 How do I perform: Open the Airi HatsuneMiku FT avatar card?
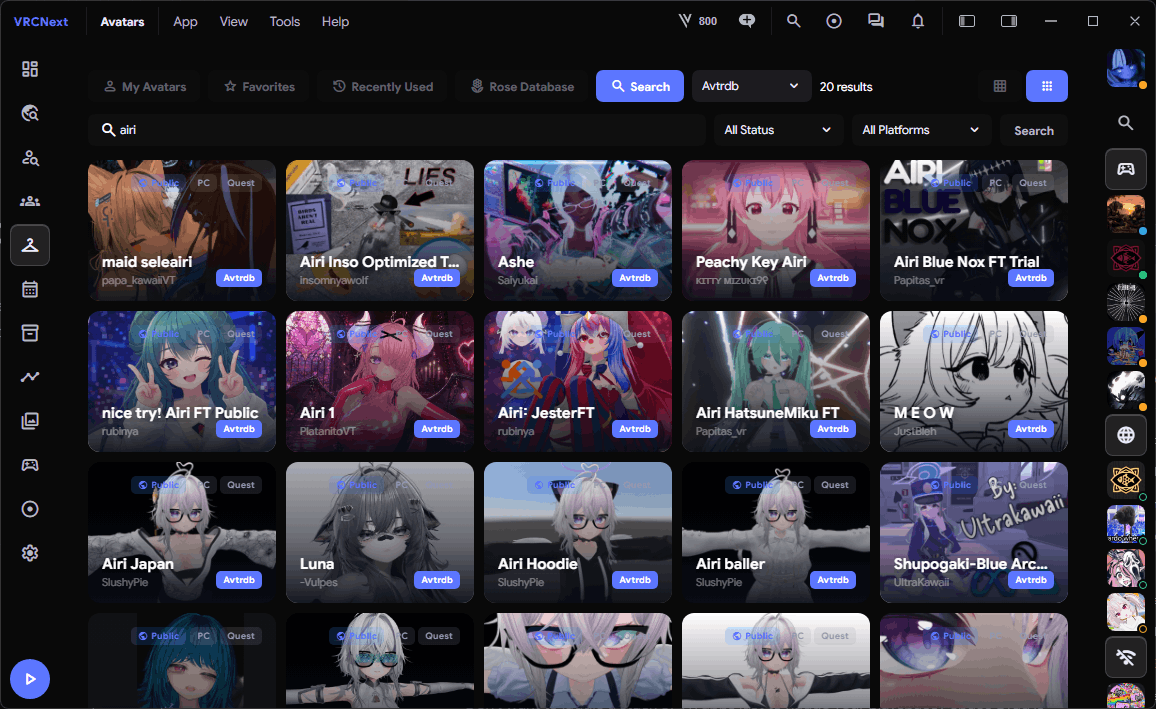pos(776,381)
